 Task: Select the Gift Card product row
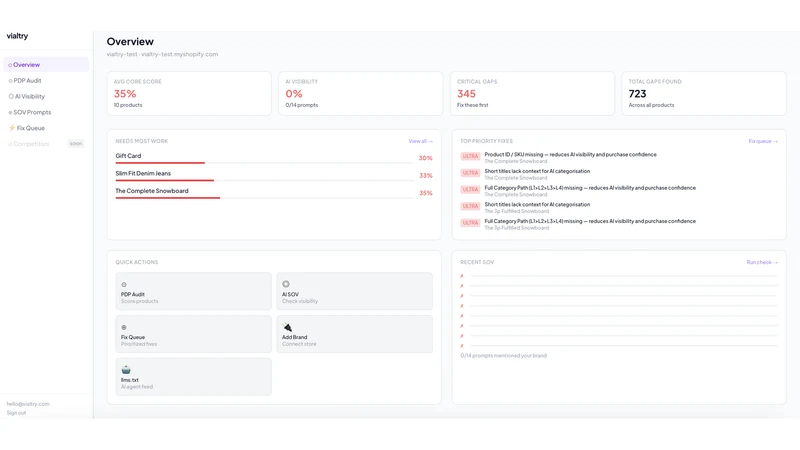274,158
